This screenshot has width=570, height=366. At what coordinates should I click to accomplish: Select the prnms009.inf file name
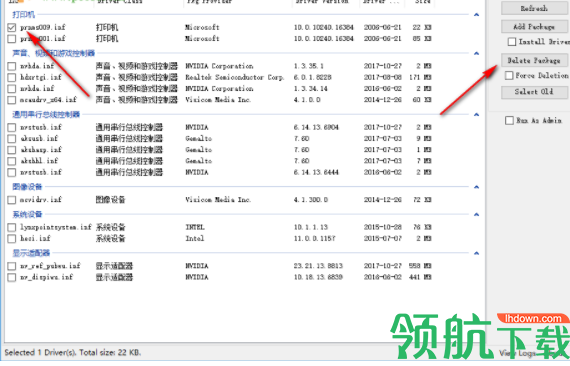tap(43, 27)
